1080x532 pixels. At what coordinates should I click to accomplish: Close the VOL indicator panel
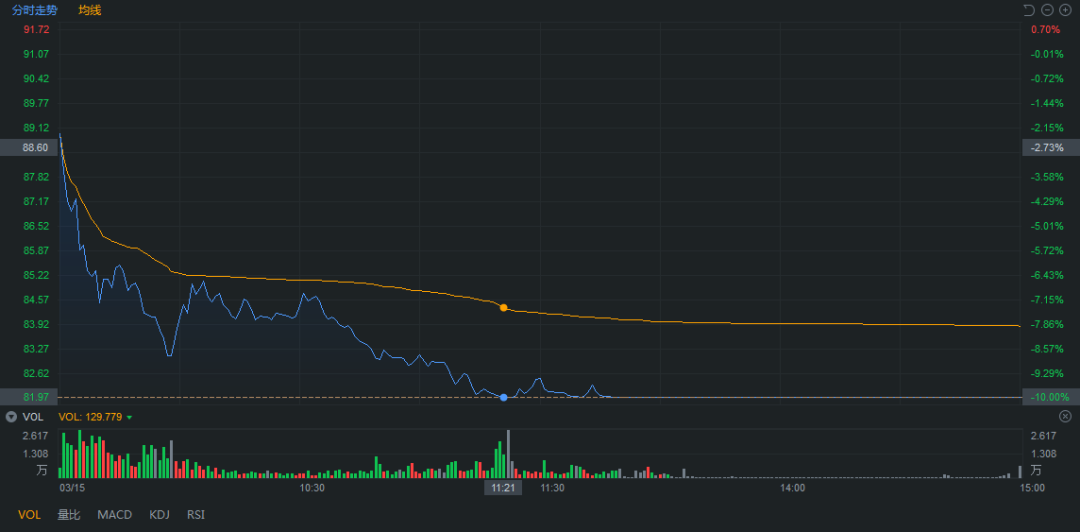point(1065,416)
